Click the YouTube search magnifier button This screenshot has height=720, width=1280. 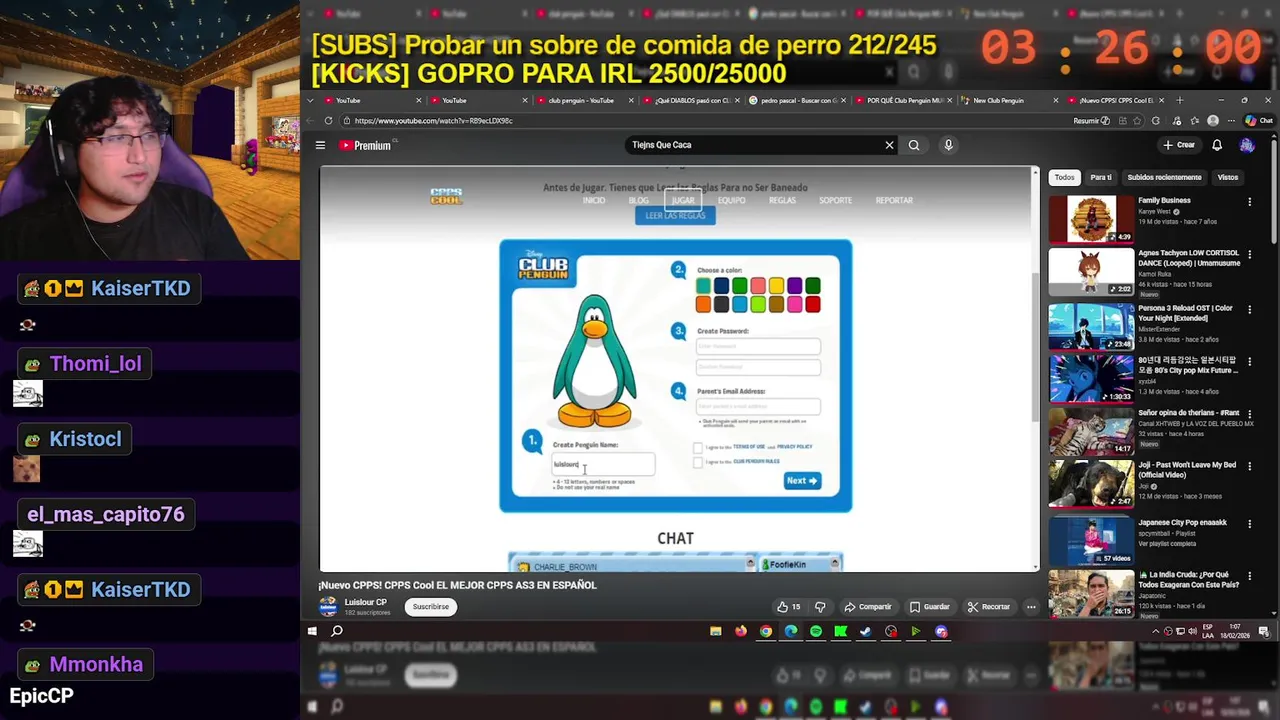(914, 145)
